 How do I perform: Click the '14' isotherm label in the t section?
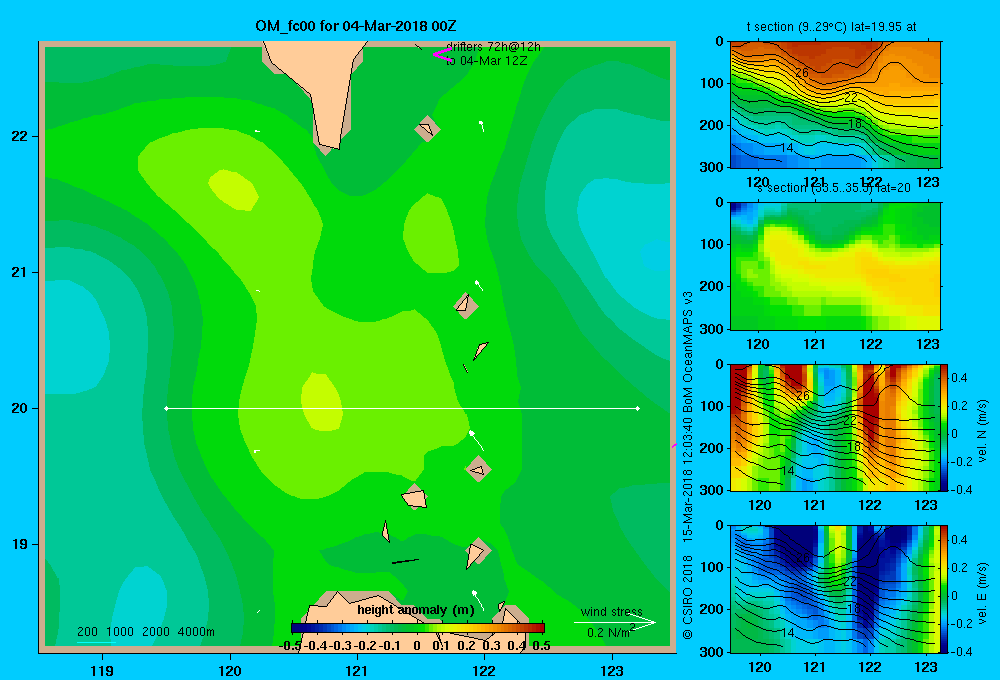pos(787,147)
